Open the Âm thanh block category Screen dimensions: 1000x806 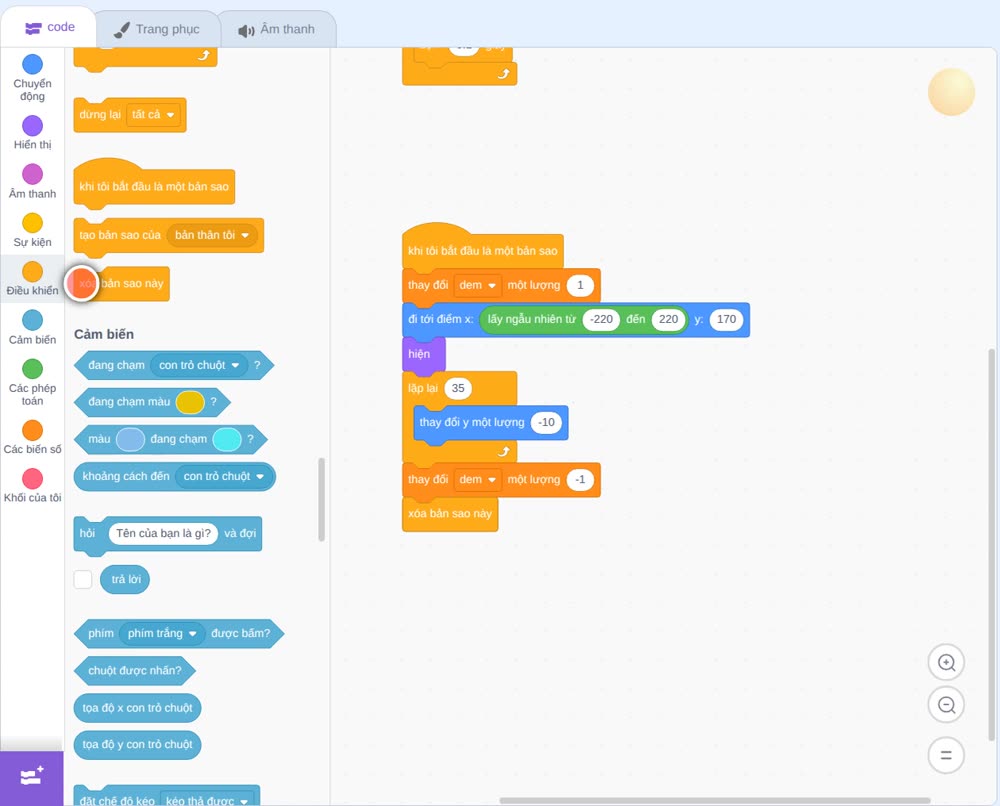[x=33, y=181]
